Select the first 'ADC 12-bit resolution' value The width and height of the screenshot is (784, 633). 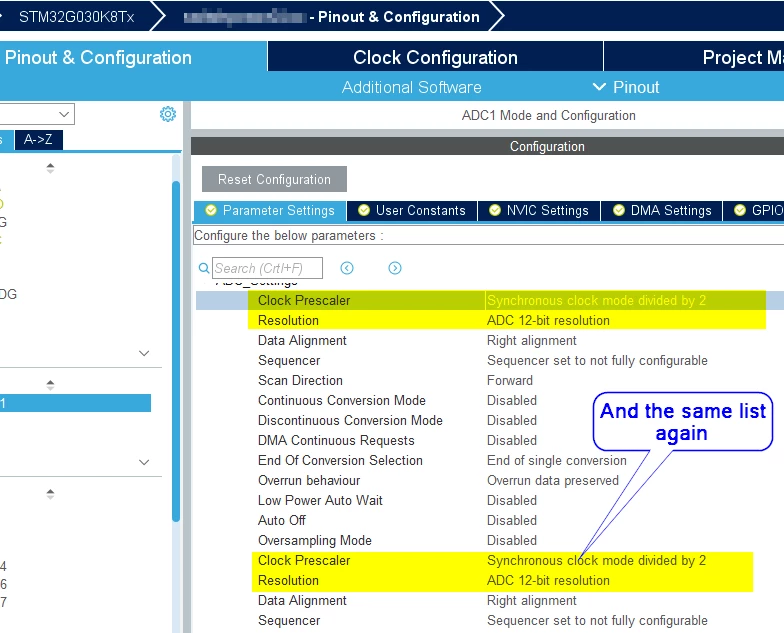point(548,320)
